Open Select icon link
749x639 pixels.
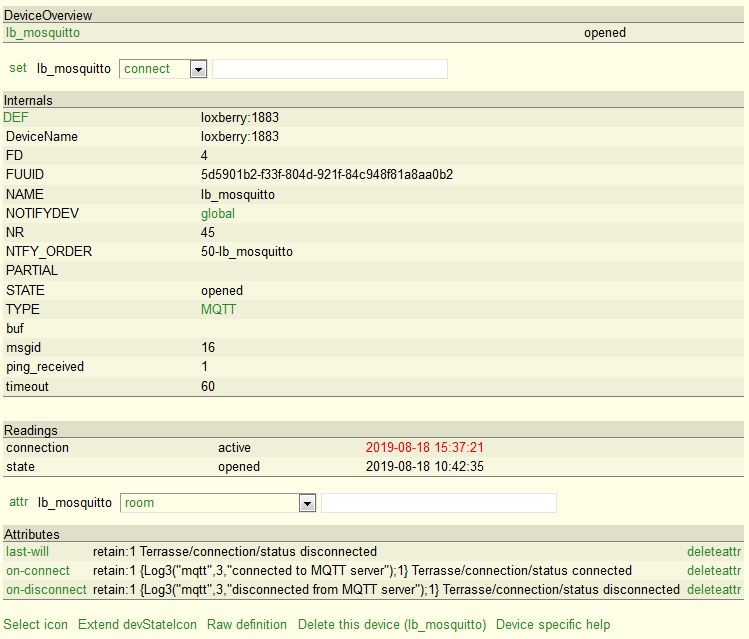click(x=36, y=624)
